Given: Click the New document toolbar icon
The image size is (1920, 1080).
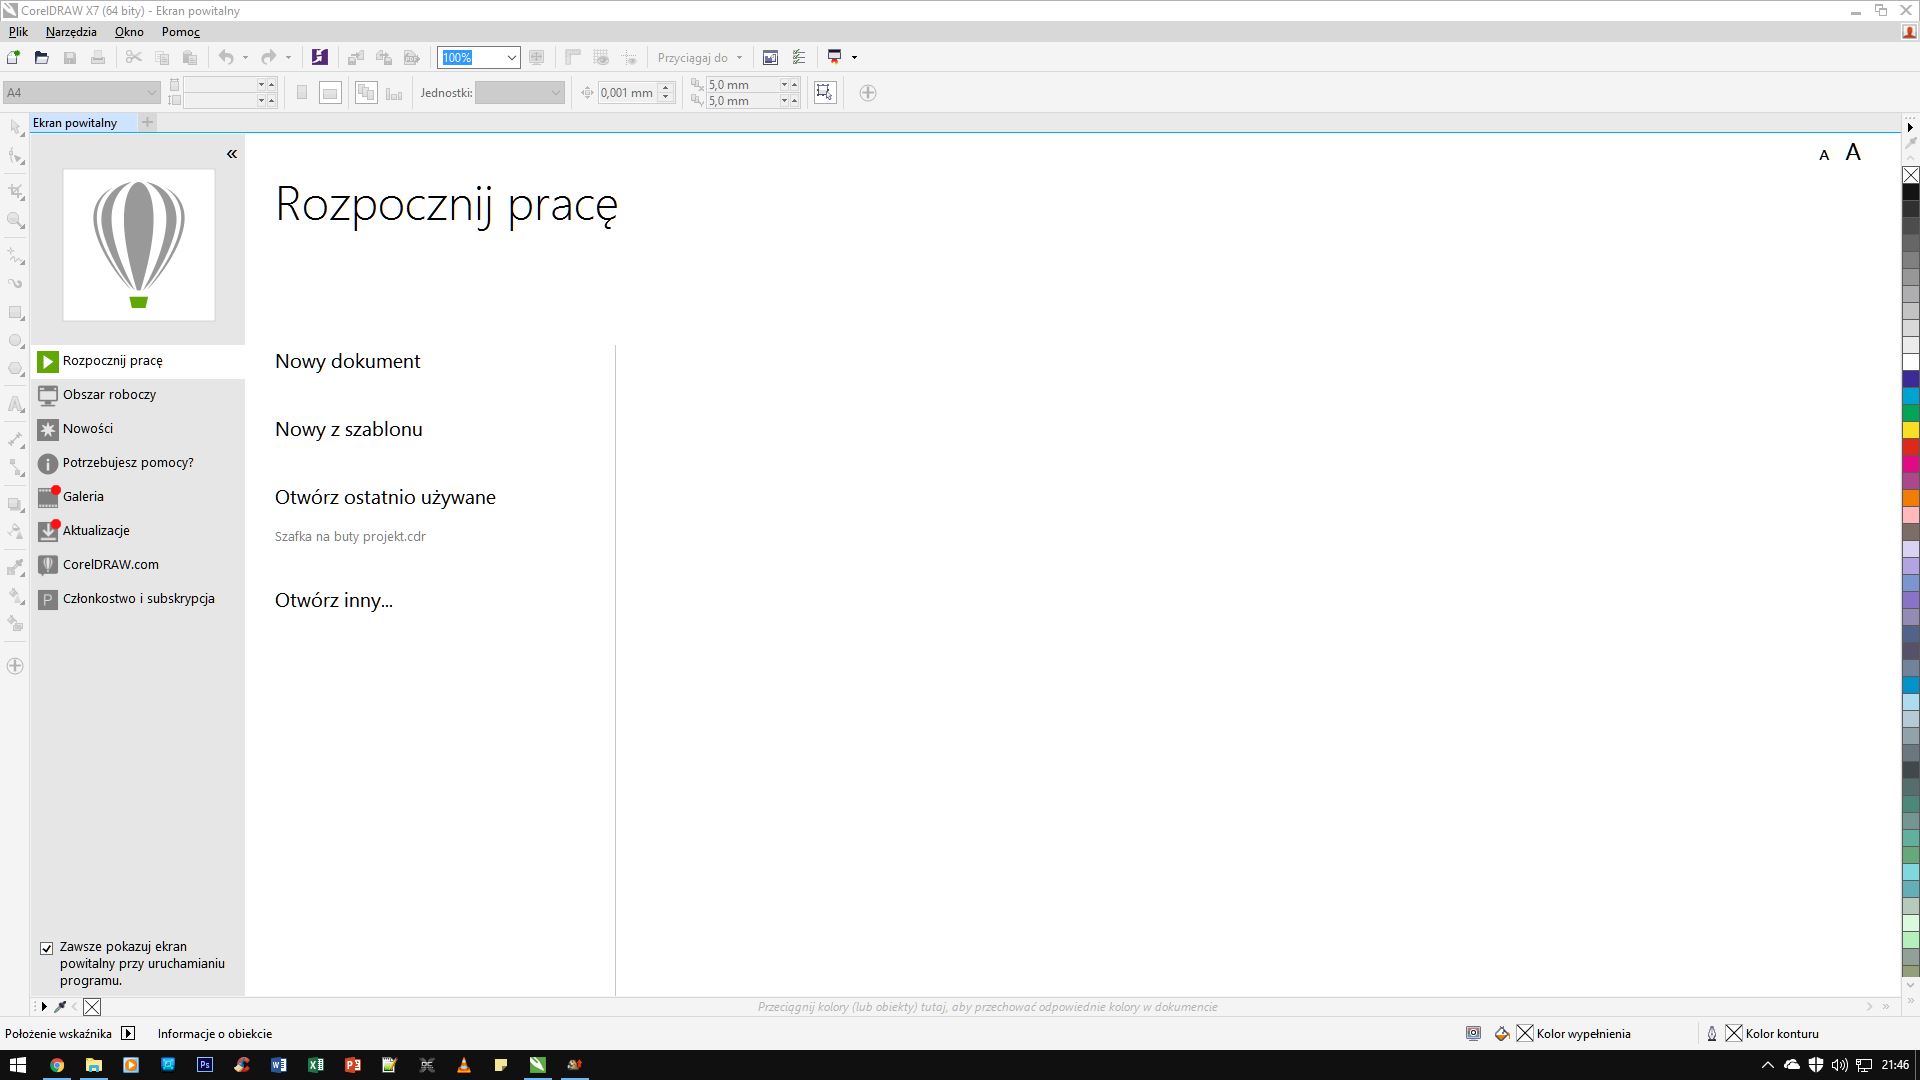Looking at the screenshot, I should click(13, 57).
